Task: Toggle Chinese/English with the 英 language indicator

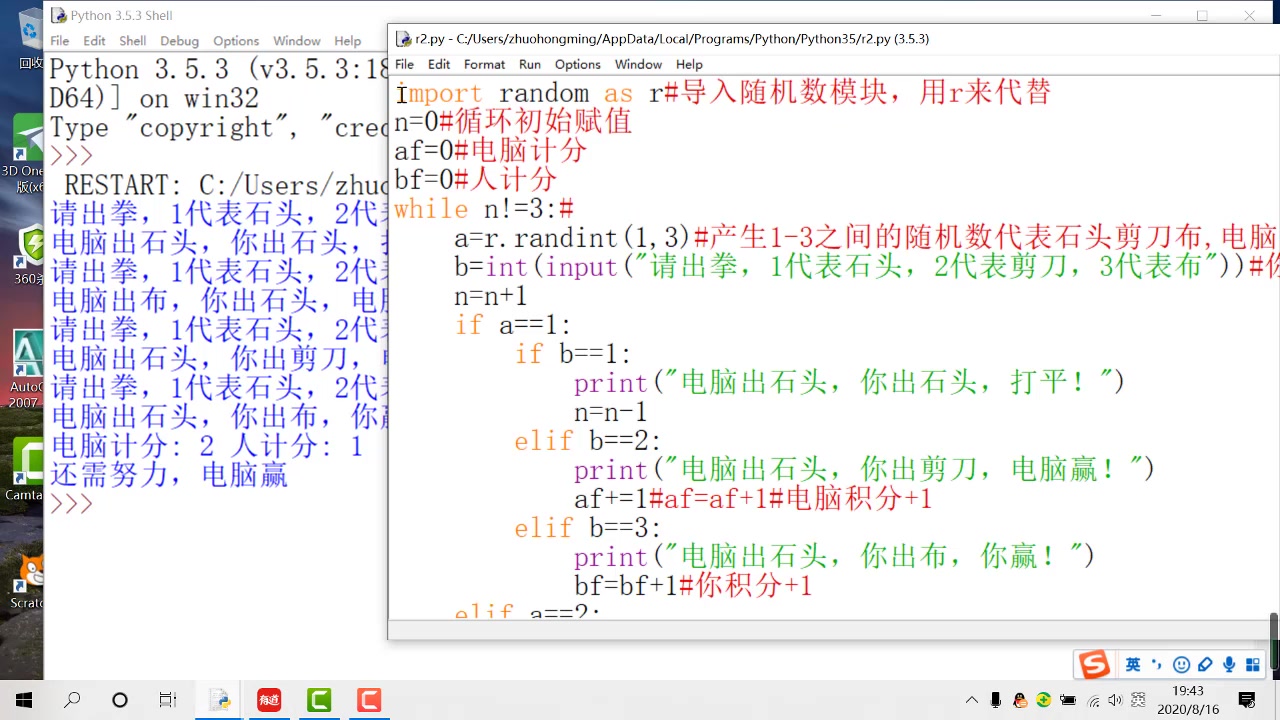Action: click(x=1133, y=663)
